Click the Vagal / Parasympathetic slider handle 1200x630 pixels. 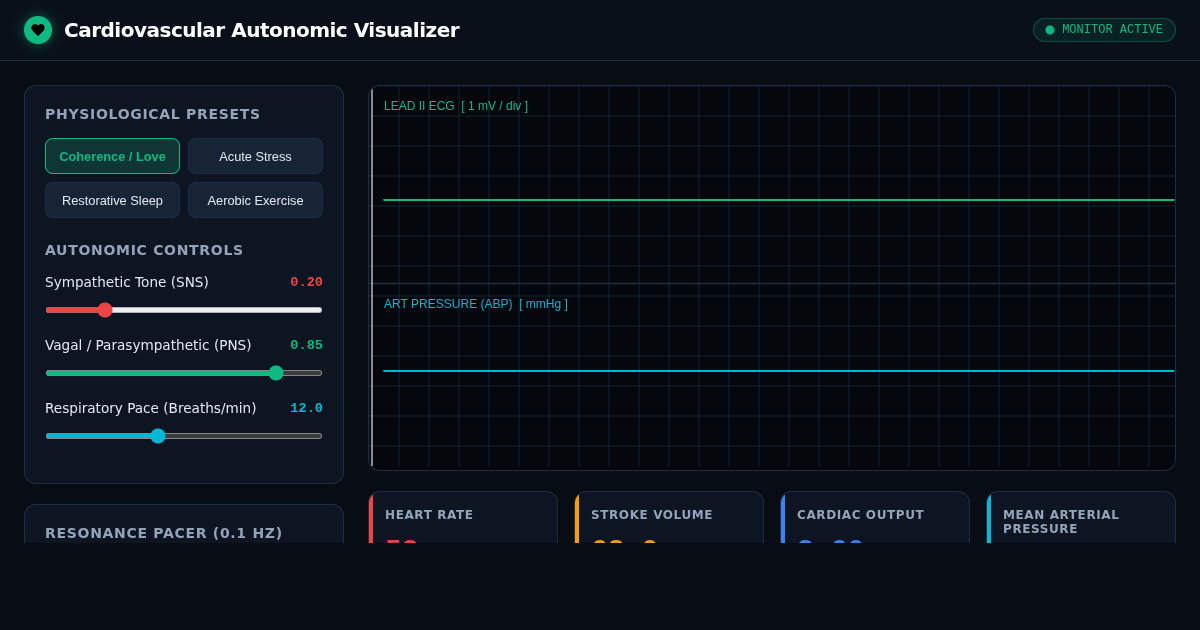pos(276,373)
